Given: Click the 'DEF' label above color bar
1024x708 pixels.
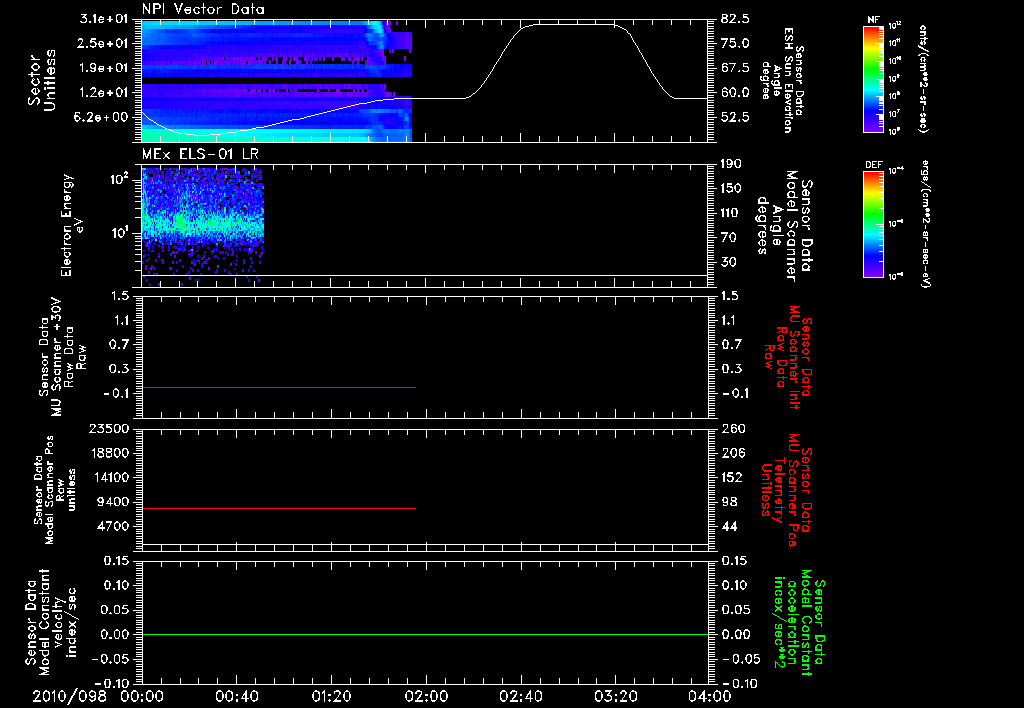Looking at the screenshot, I should point(873,165).
